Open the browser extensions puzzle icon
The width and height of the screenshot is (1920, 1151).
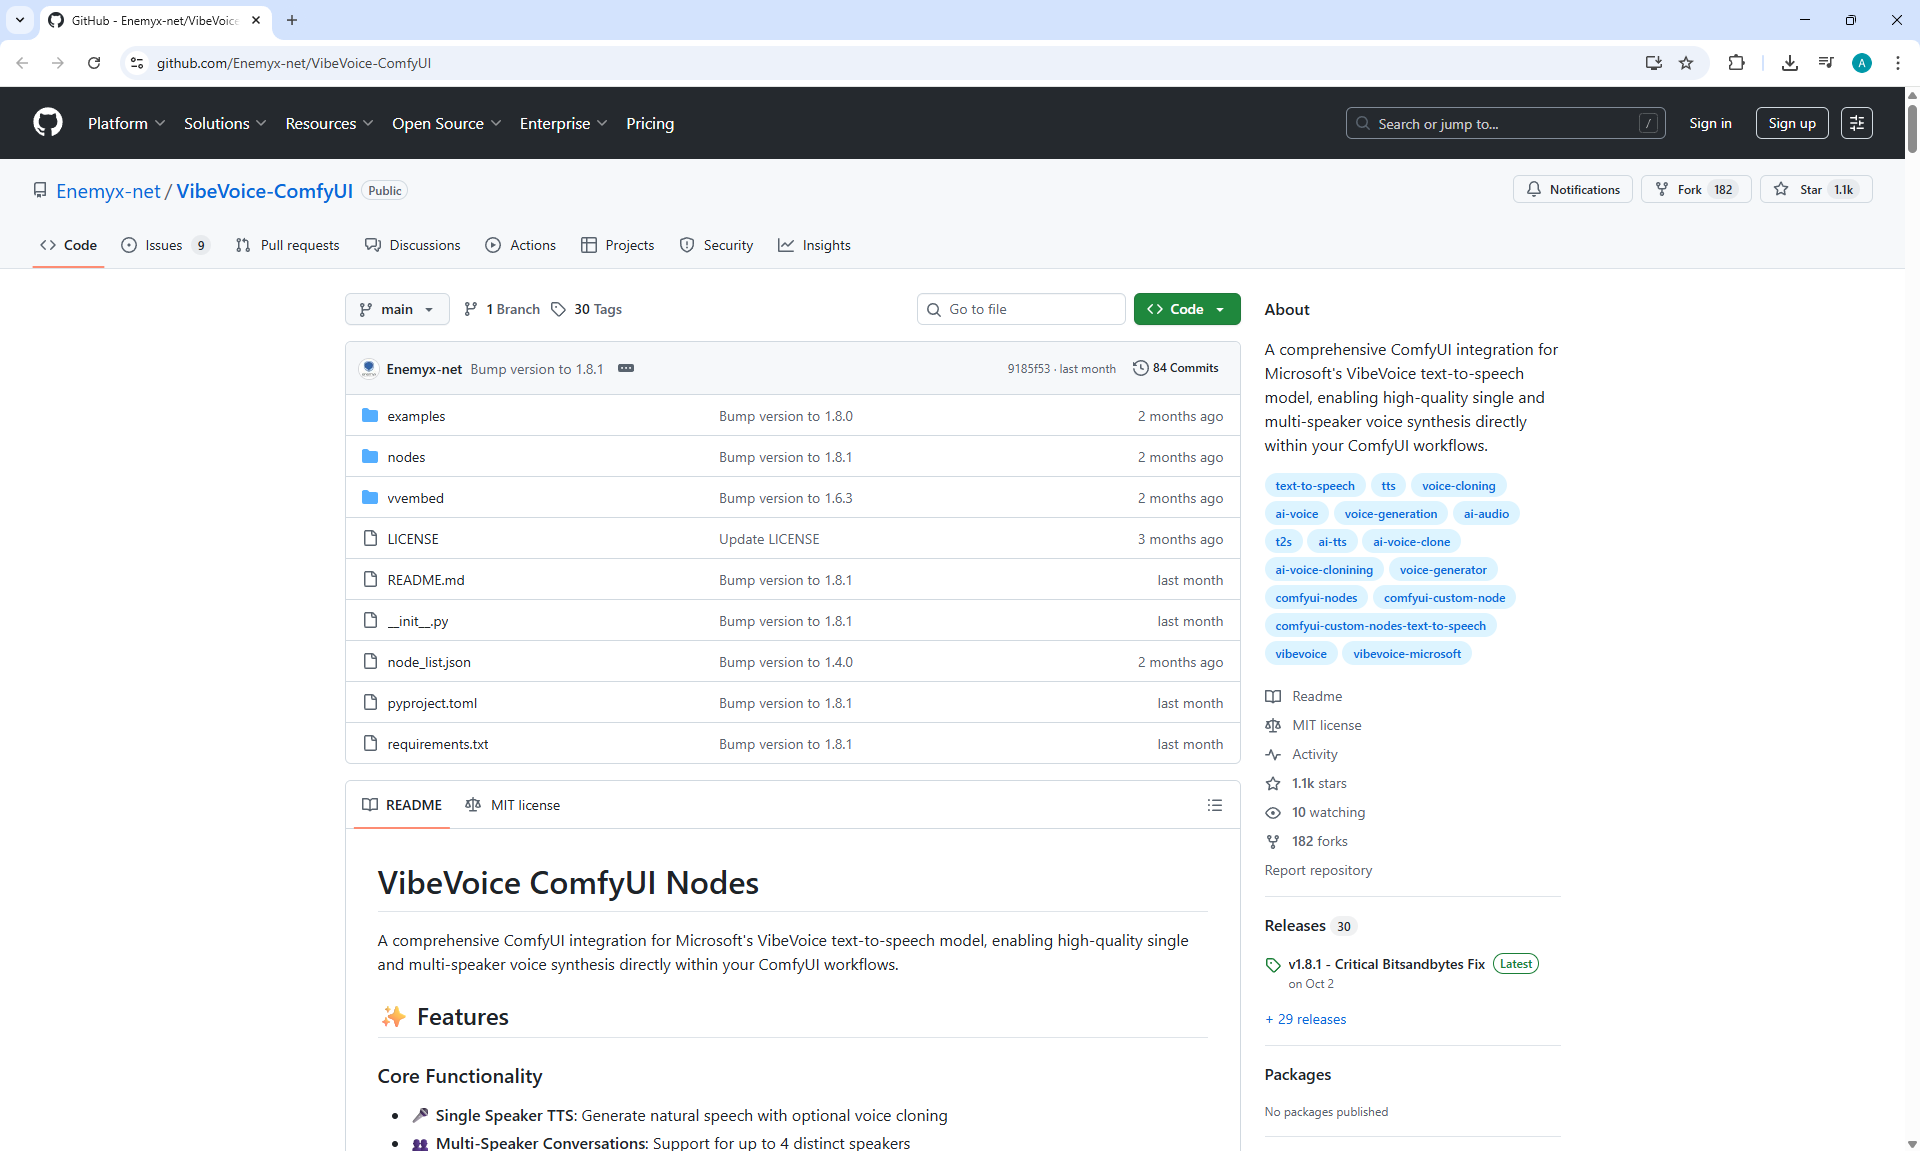click(x=1736, y=63)
